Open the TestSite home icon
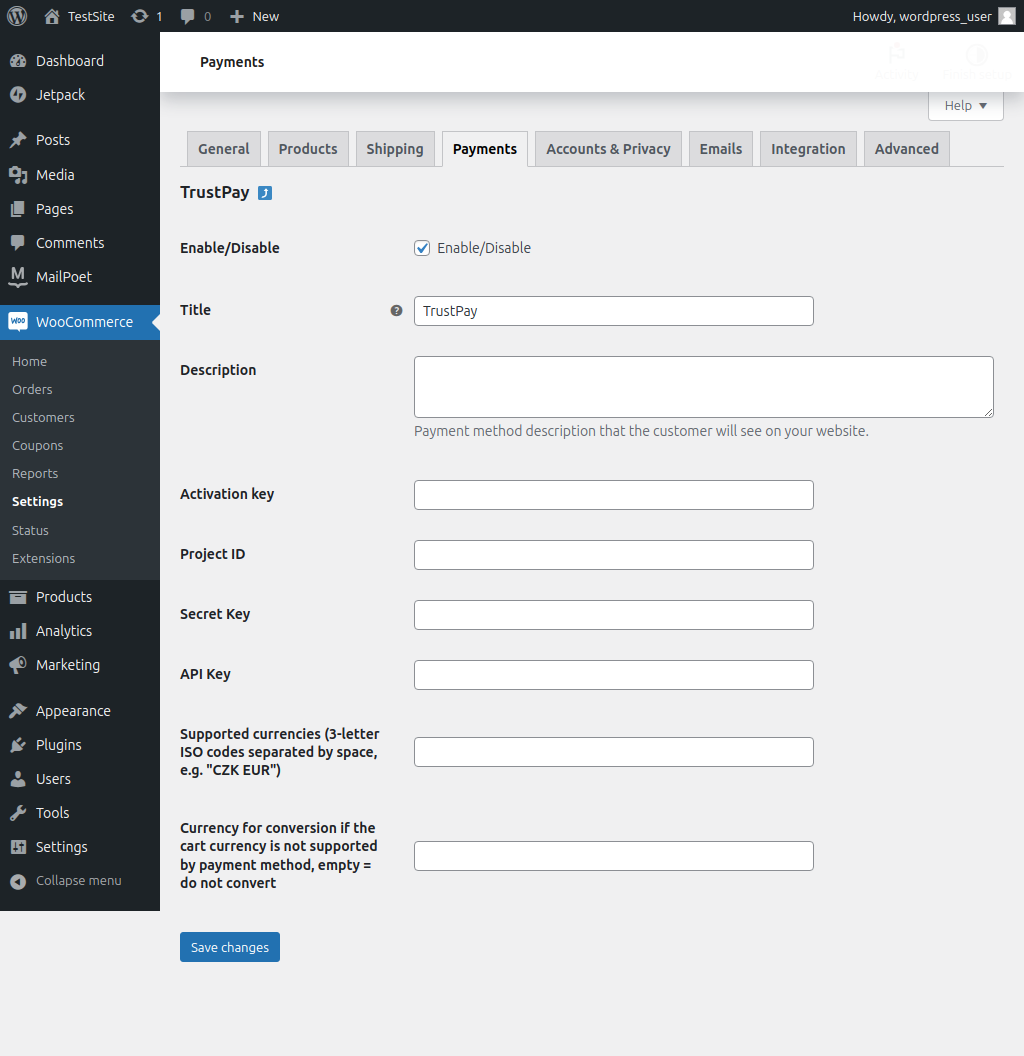 (x=52, y=16)
